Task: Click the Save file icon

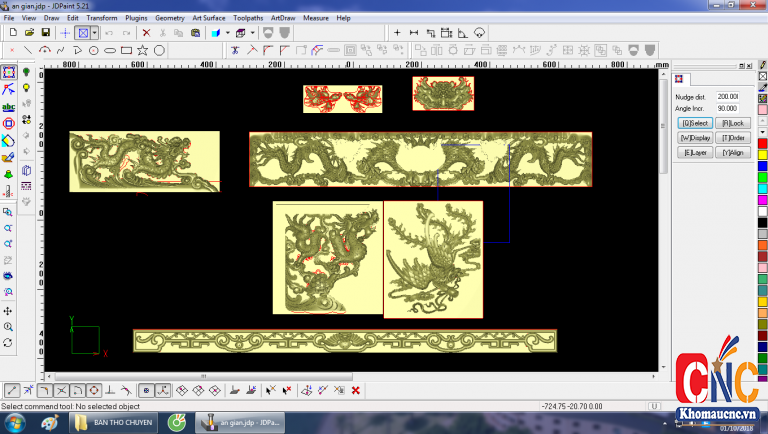Action: (45, 33)
